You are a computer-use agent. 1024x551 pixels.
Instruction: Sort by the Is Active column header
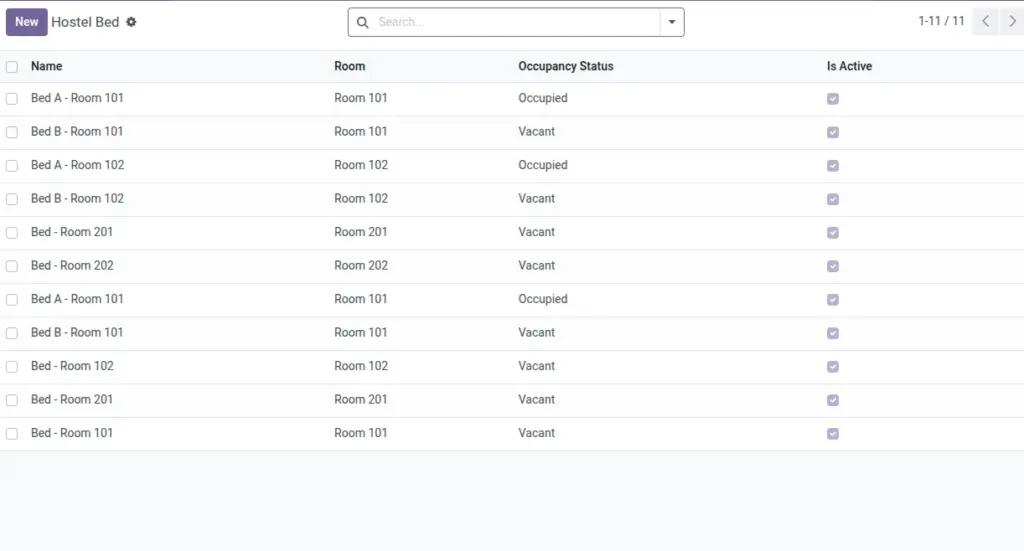pos(849,66)
